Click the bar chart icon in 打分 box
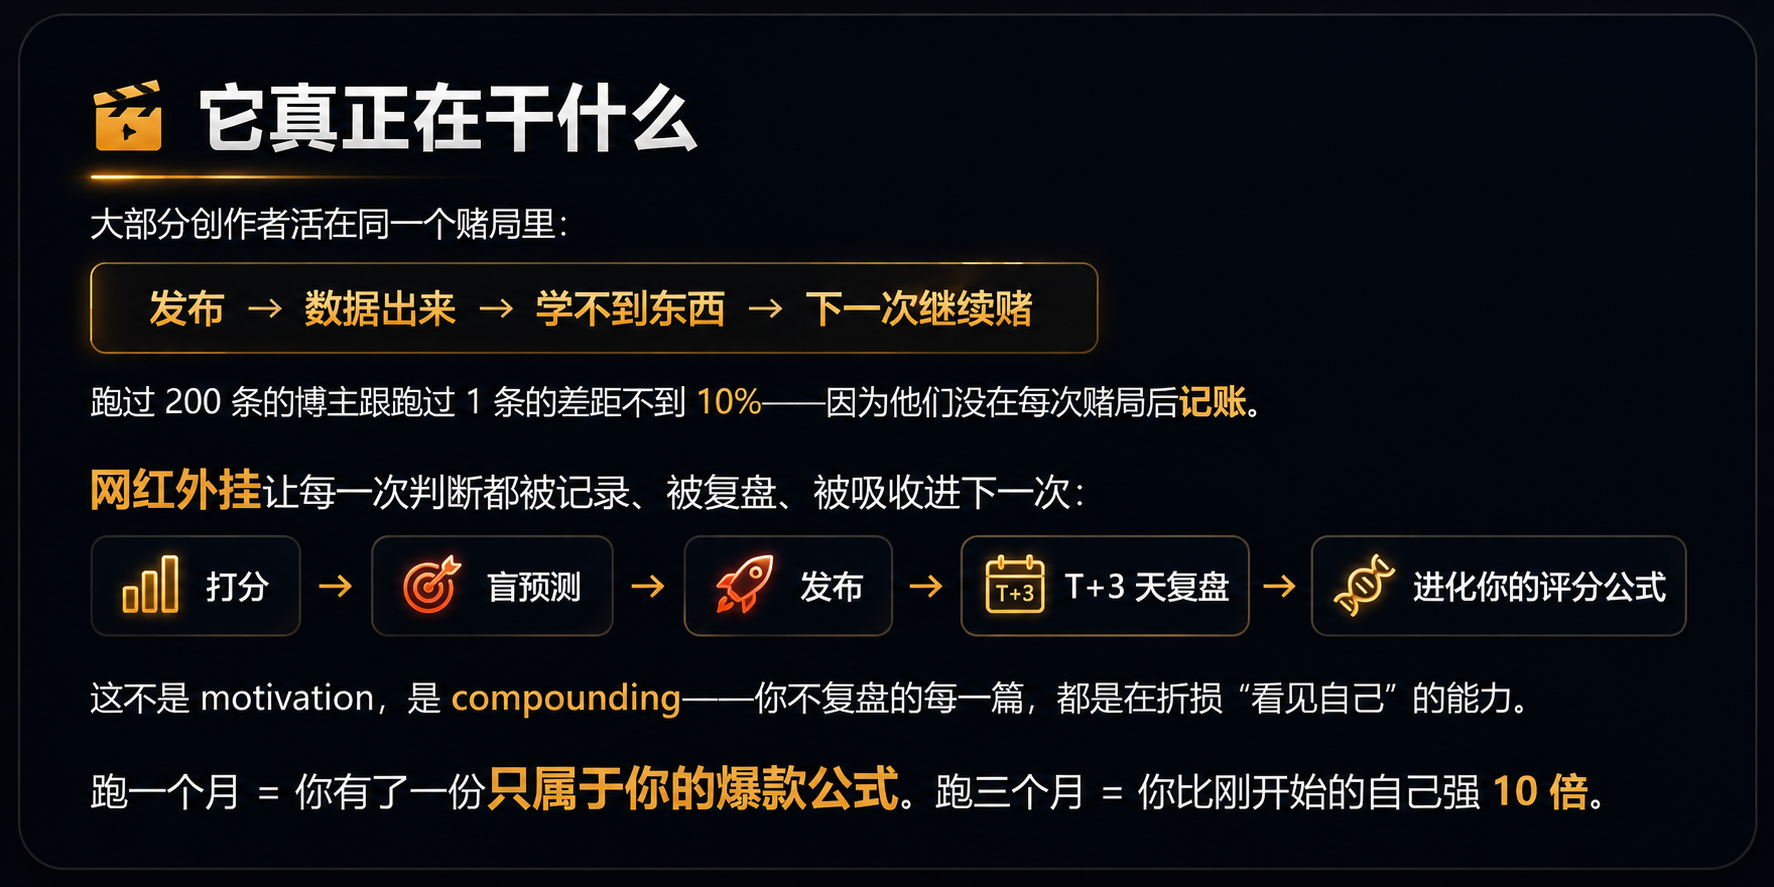 pos(151,584)
